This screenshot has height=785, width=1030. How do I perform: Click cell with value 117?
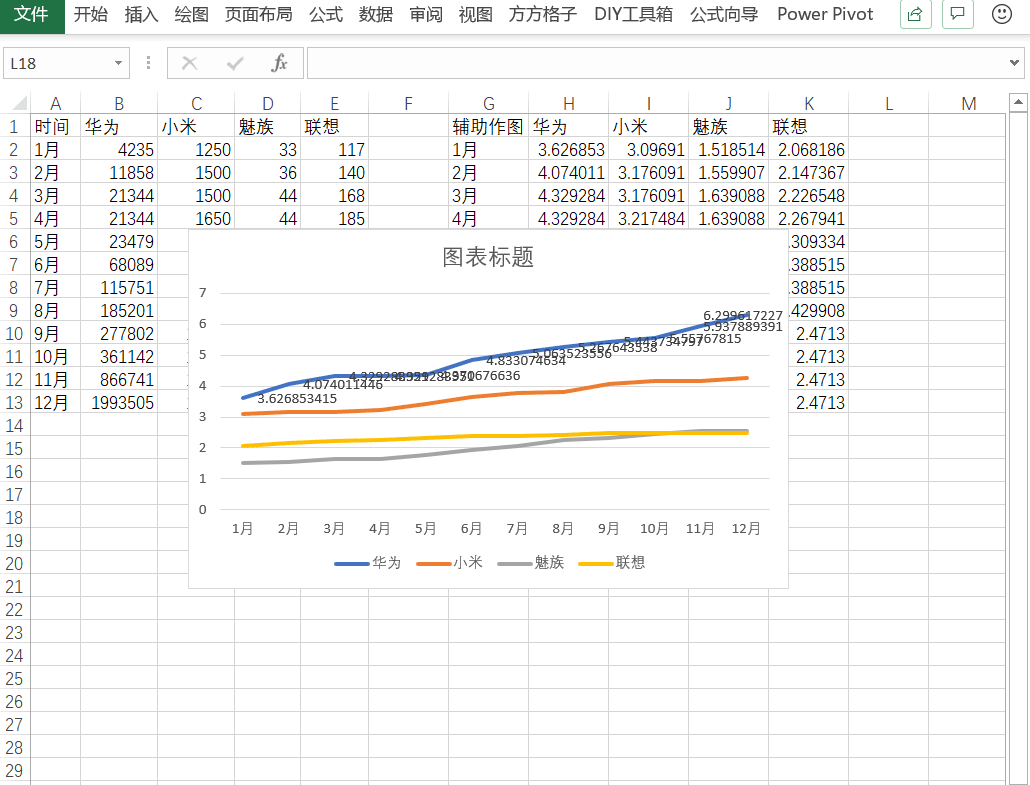click(x=334, y=149)
